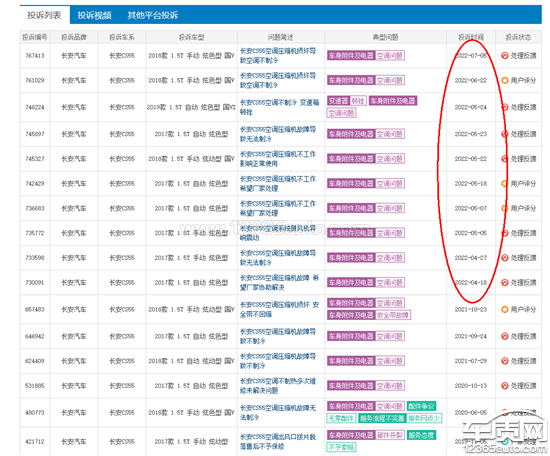The image size is (550, 456).
Task: Click the red status icon for complaint 767413
Action: 504,55
